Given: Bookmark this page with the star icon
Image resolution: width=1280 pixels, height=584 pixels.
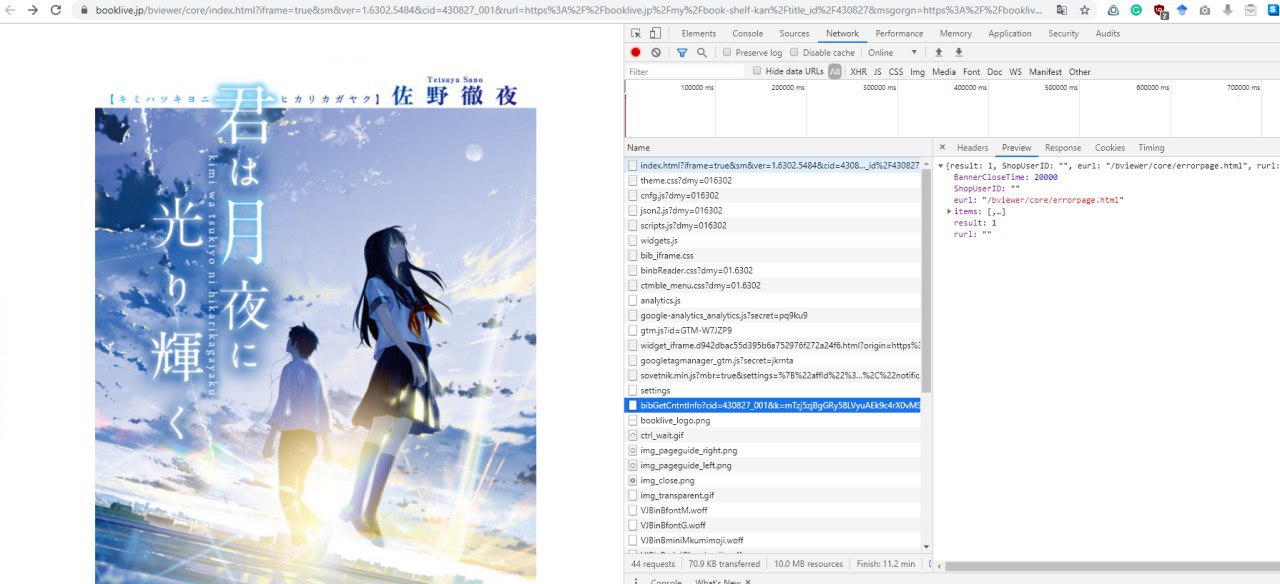Looking at the screenshot, I should (x=1084, y=10).
